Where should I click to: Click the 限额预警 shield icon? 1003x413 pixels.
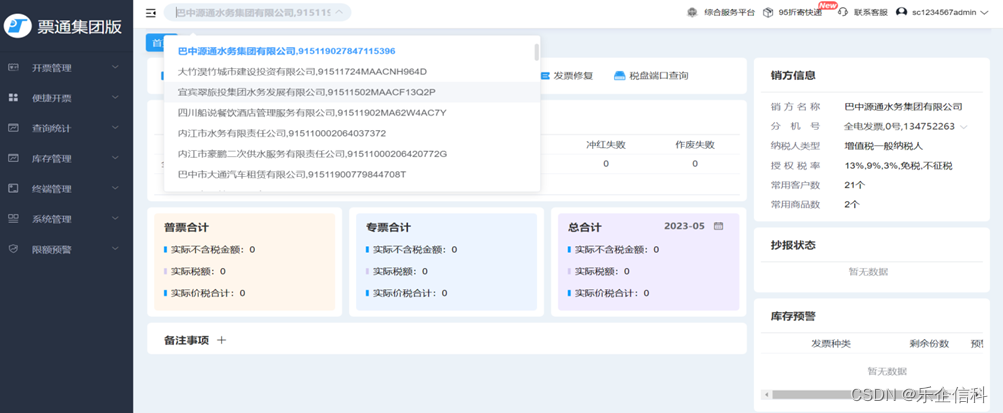point(13,249)
